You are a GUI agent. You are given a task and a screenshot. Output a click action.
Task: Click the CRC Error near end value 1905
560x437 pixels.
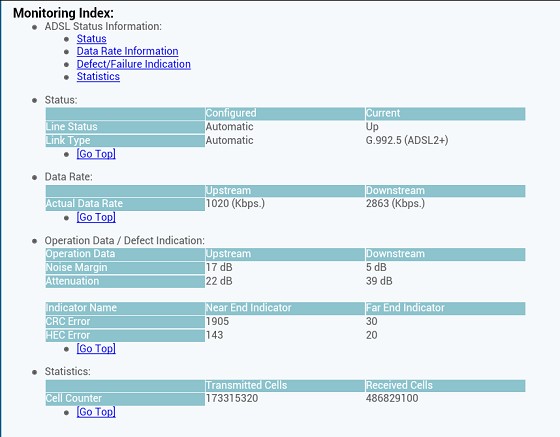pyautogui.click(x=217, y=321)
